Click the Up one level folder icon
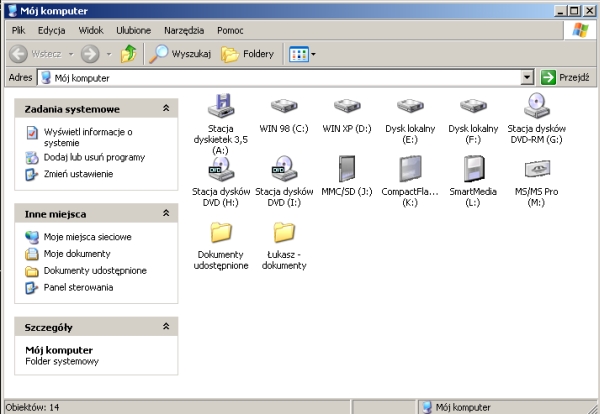 pyautogui.click(x=129, y=54)
